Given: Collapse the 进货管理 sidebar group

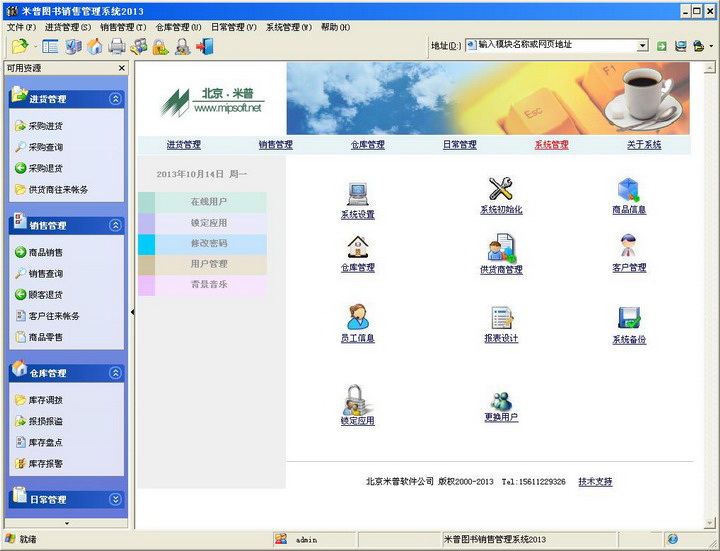Looking at the screenshot, I should pos(115,99).
